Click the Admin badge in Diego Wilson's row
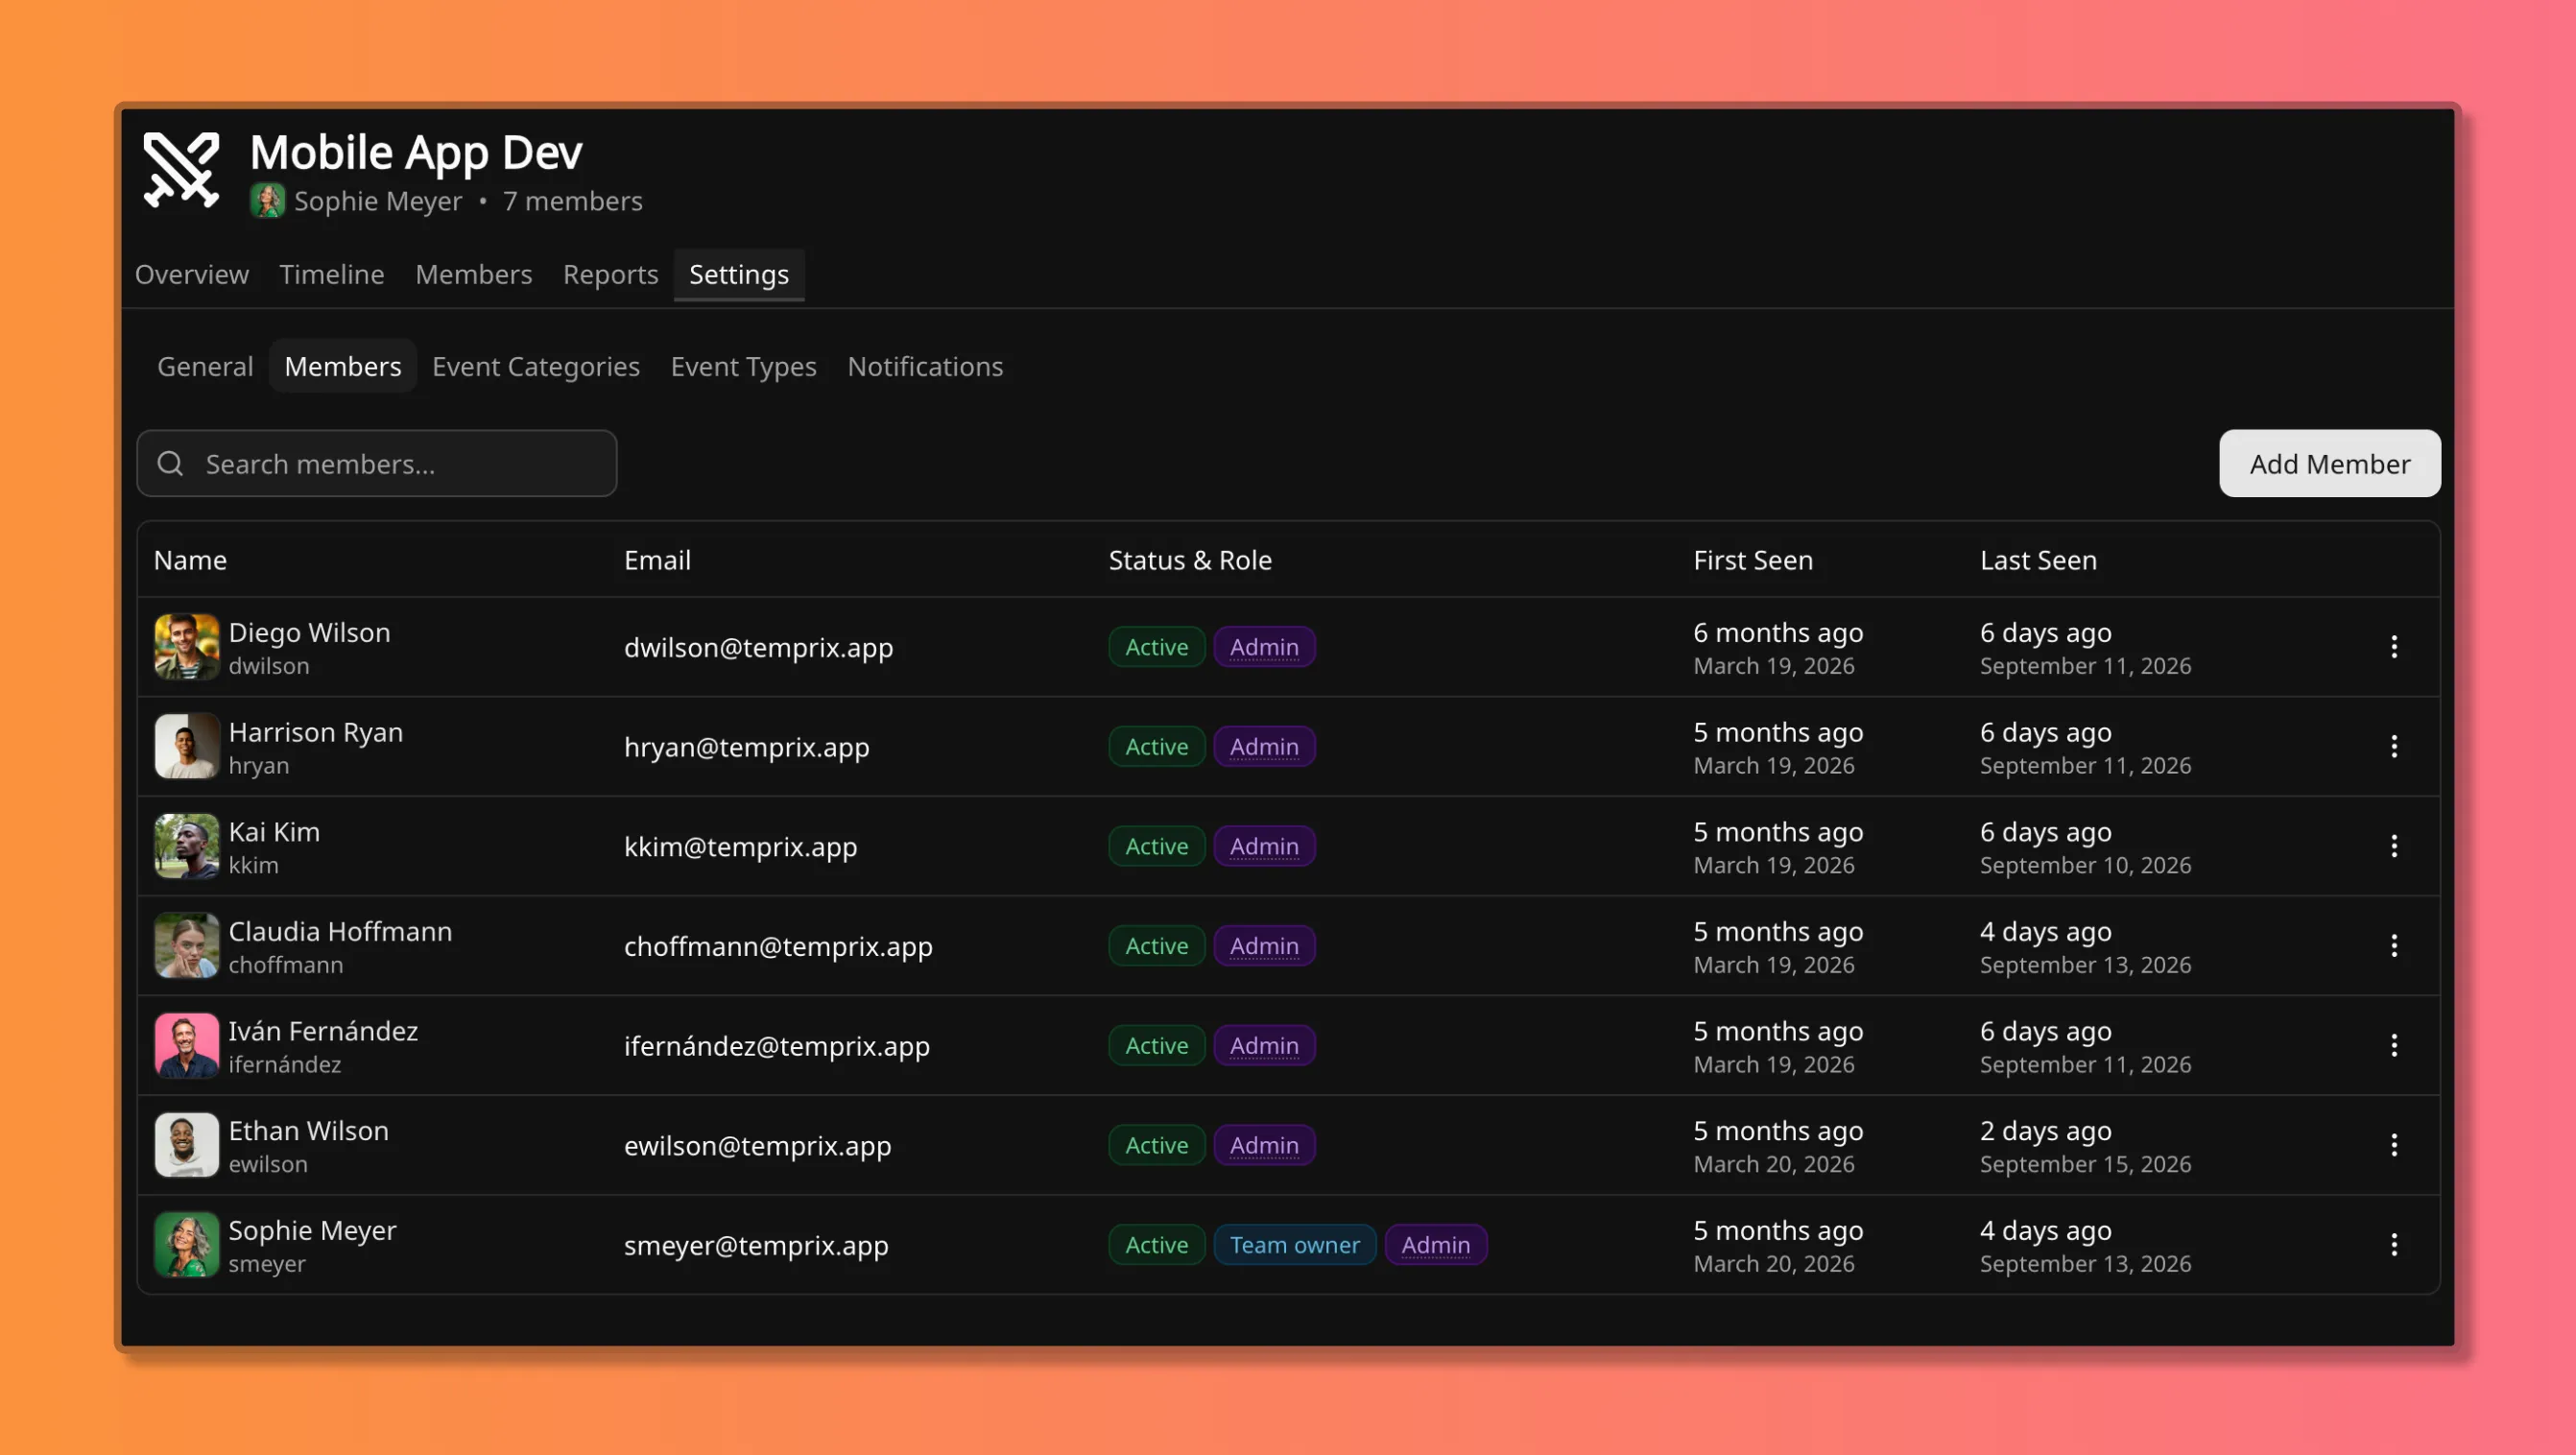 click(x=1264, y=647)
